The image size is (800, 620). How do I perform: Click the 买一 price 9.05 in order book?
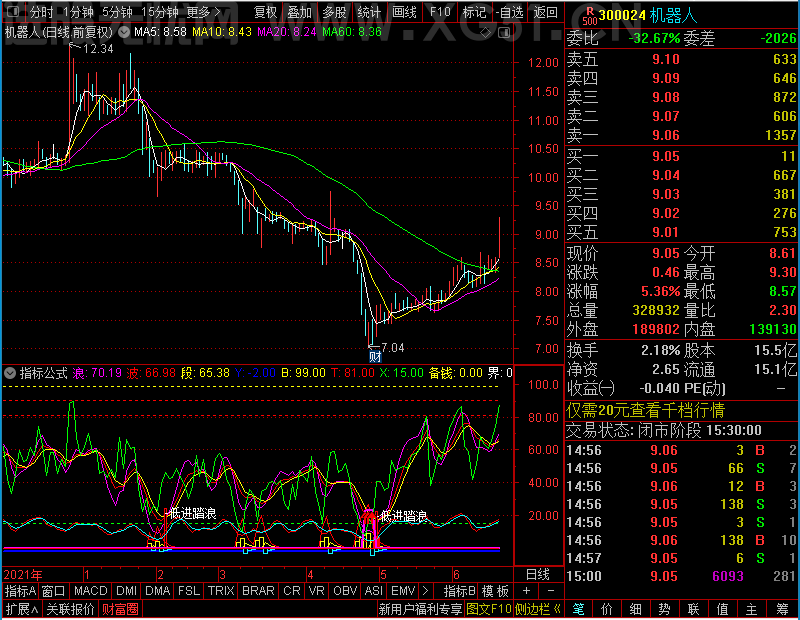[x=666, y=156]
